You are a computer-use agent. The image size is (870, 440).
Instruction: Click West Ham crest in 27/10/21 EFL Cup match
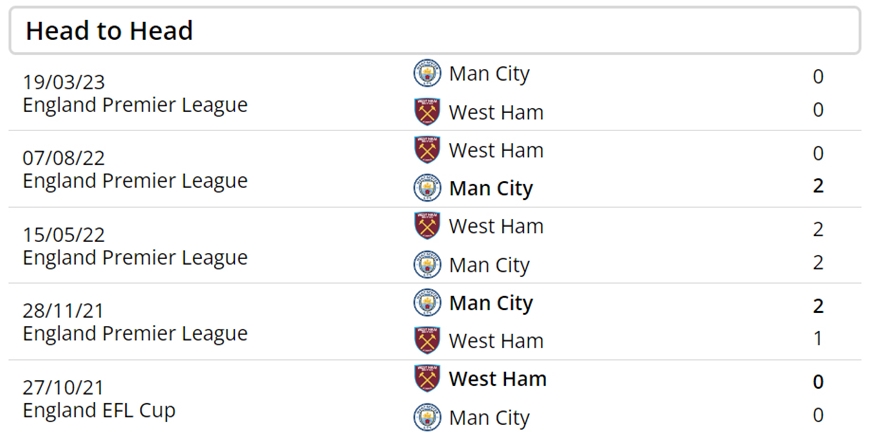pos(427,378)
